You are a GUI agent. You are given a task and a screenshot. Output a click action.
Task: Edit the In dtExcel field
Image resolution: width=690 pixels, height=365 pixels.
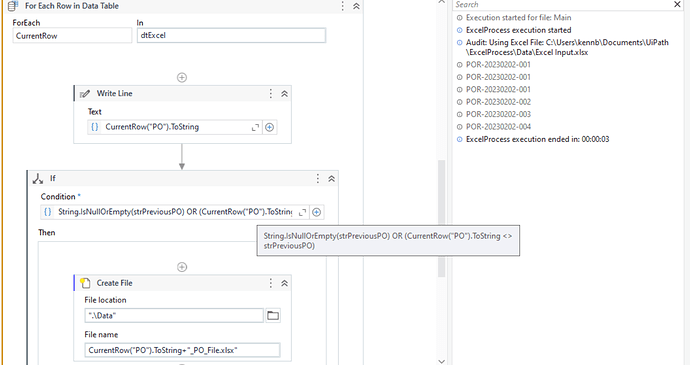coord(231,35)
